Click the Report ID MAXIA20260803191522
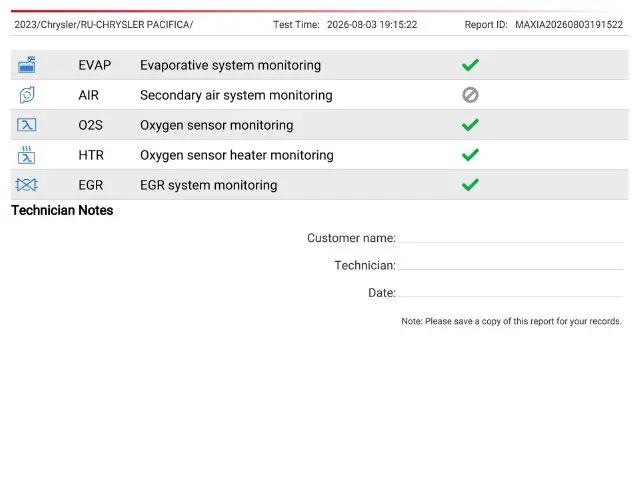This screenshot has height=480, width=640. pyautogui.click(x=569, y=24)
